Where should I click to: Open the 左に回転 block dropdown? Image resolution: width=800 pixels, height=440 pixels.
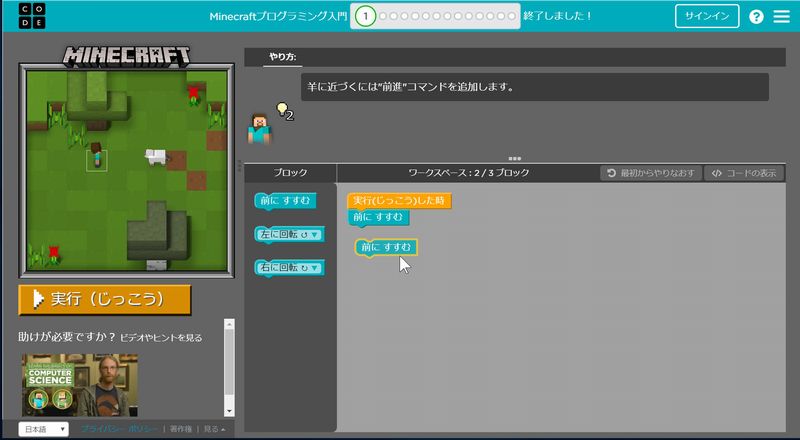[x=314, y=235]
